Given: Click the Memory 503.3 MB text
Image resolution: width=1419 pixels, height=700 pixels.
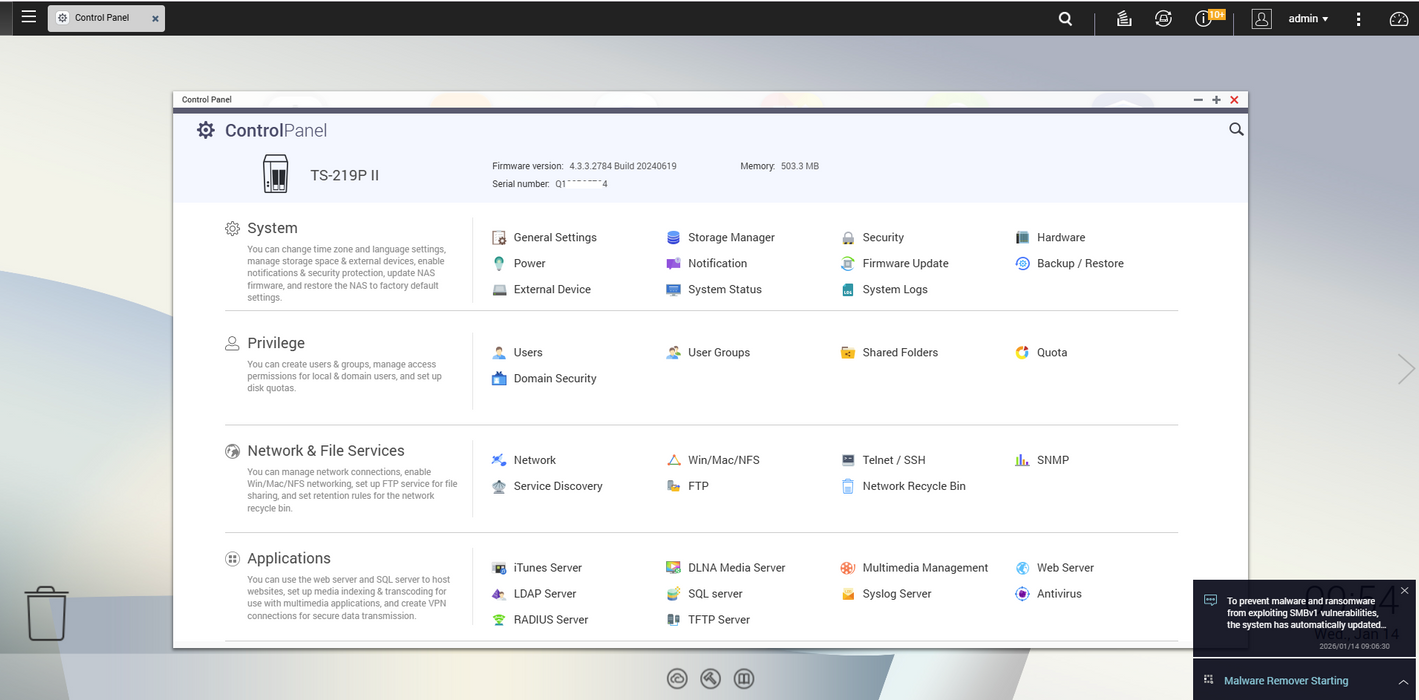Looking at the screenshot, I should tap(779, 166).
